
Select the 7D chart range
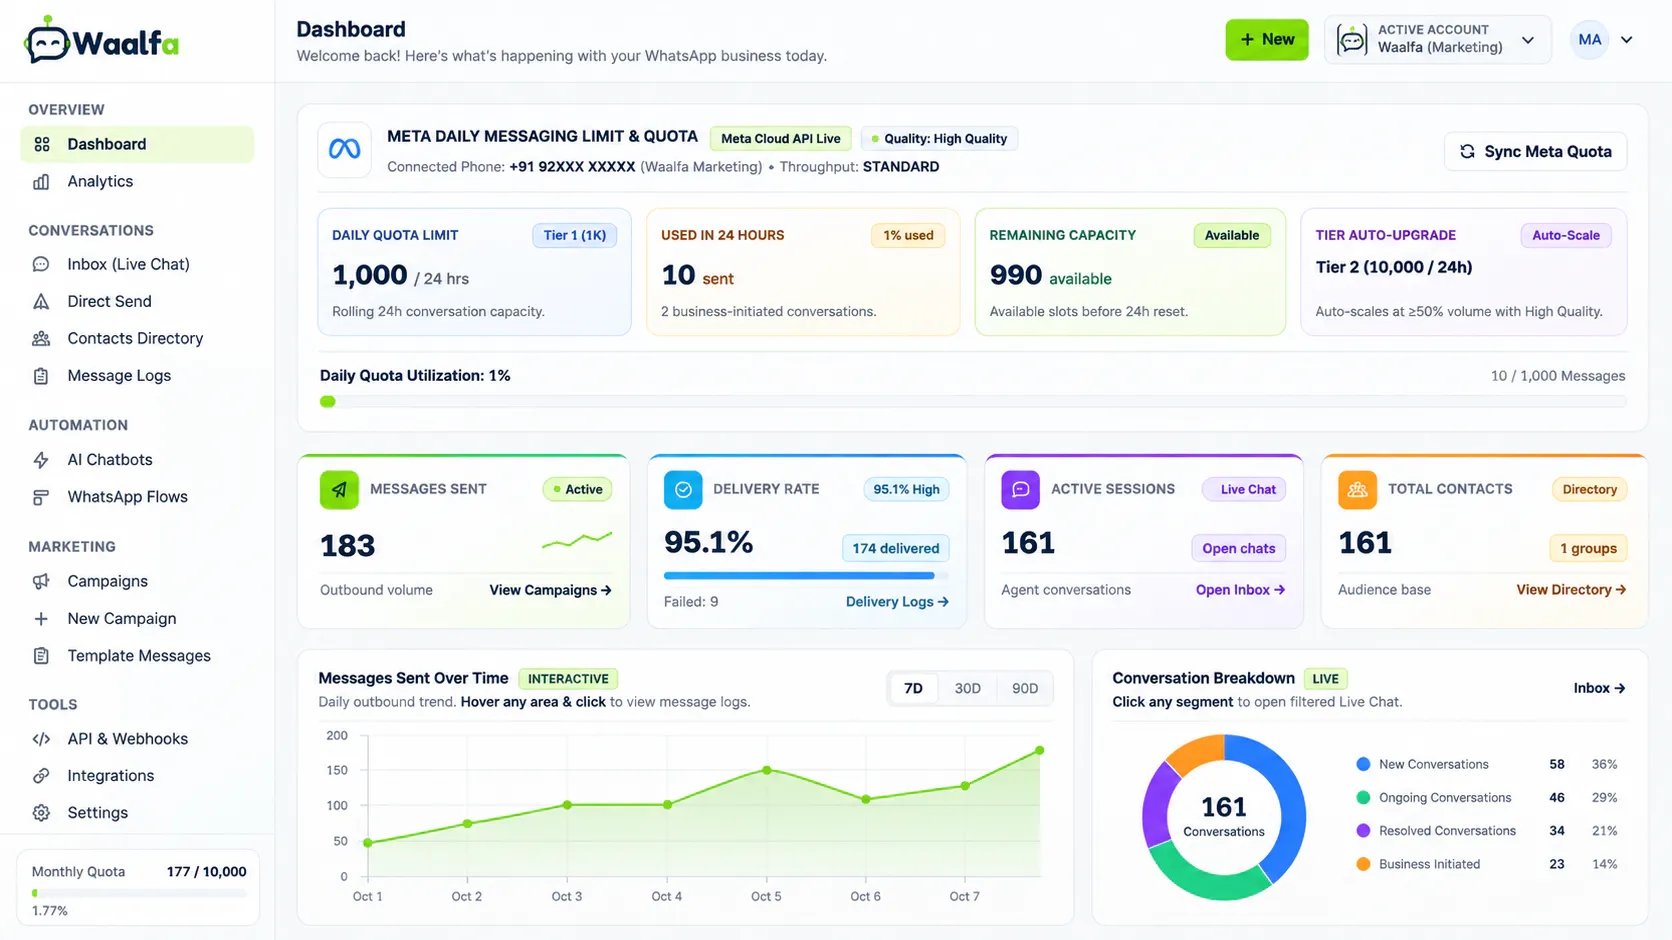point(913,688)
